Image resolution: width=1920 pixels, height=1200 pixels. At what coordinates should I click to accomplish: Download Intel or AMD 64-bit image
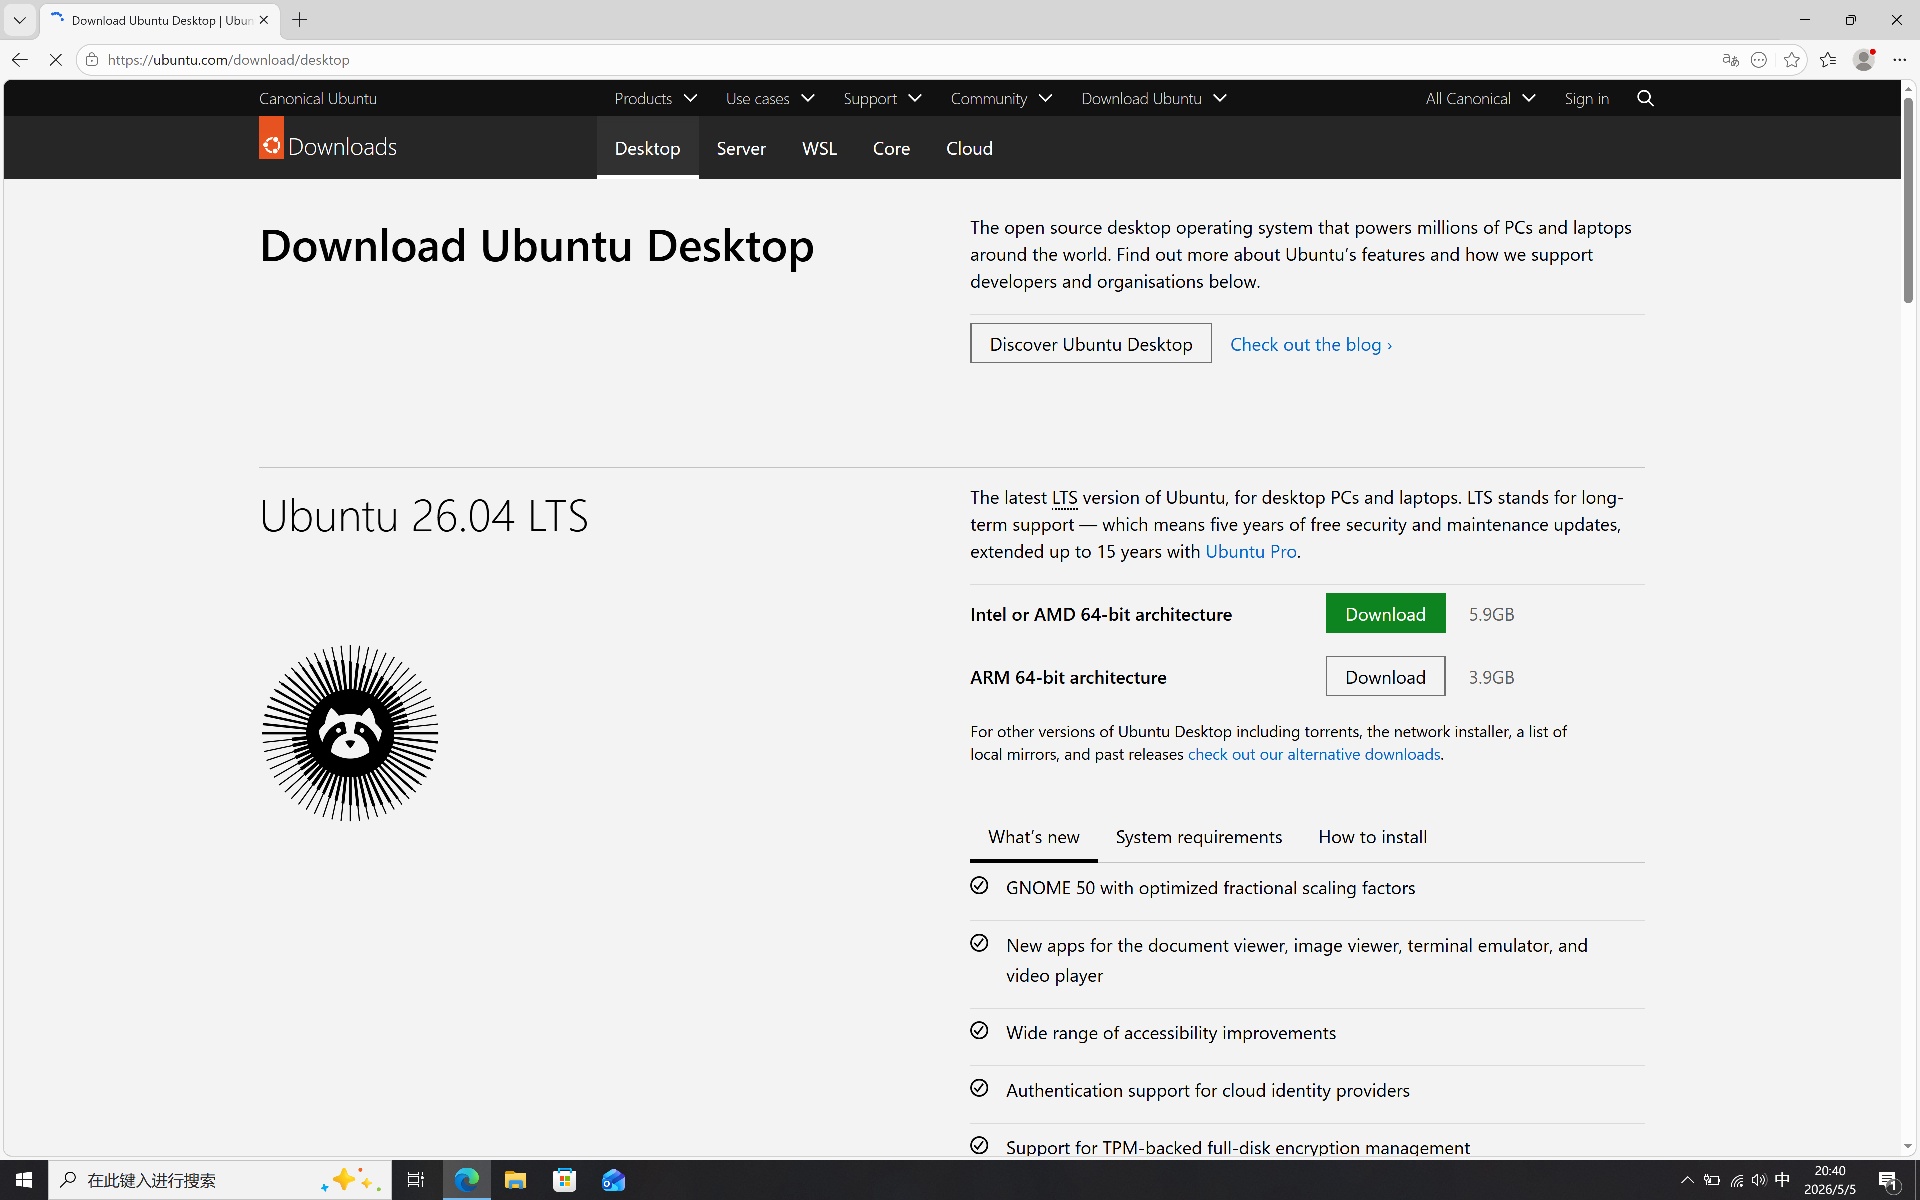(x=1385, y=613)
